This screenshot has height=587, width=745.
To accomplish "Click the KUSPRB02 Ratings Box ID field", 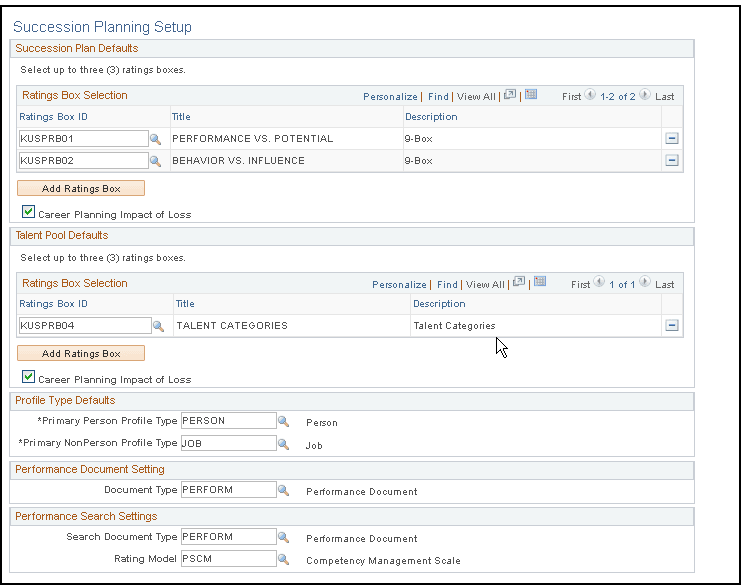I will tap(83, 160).
